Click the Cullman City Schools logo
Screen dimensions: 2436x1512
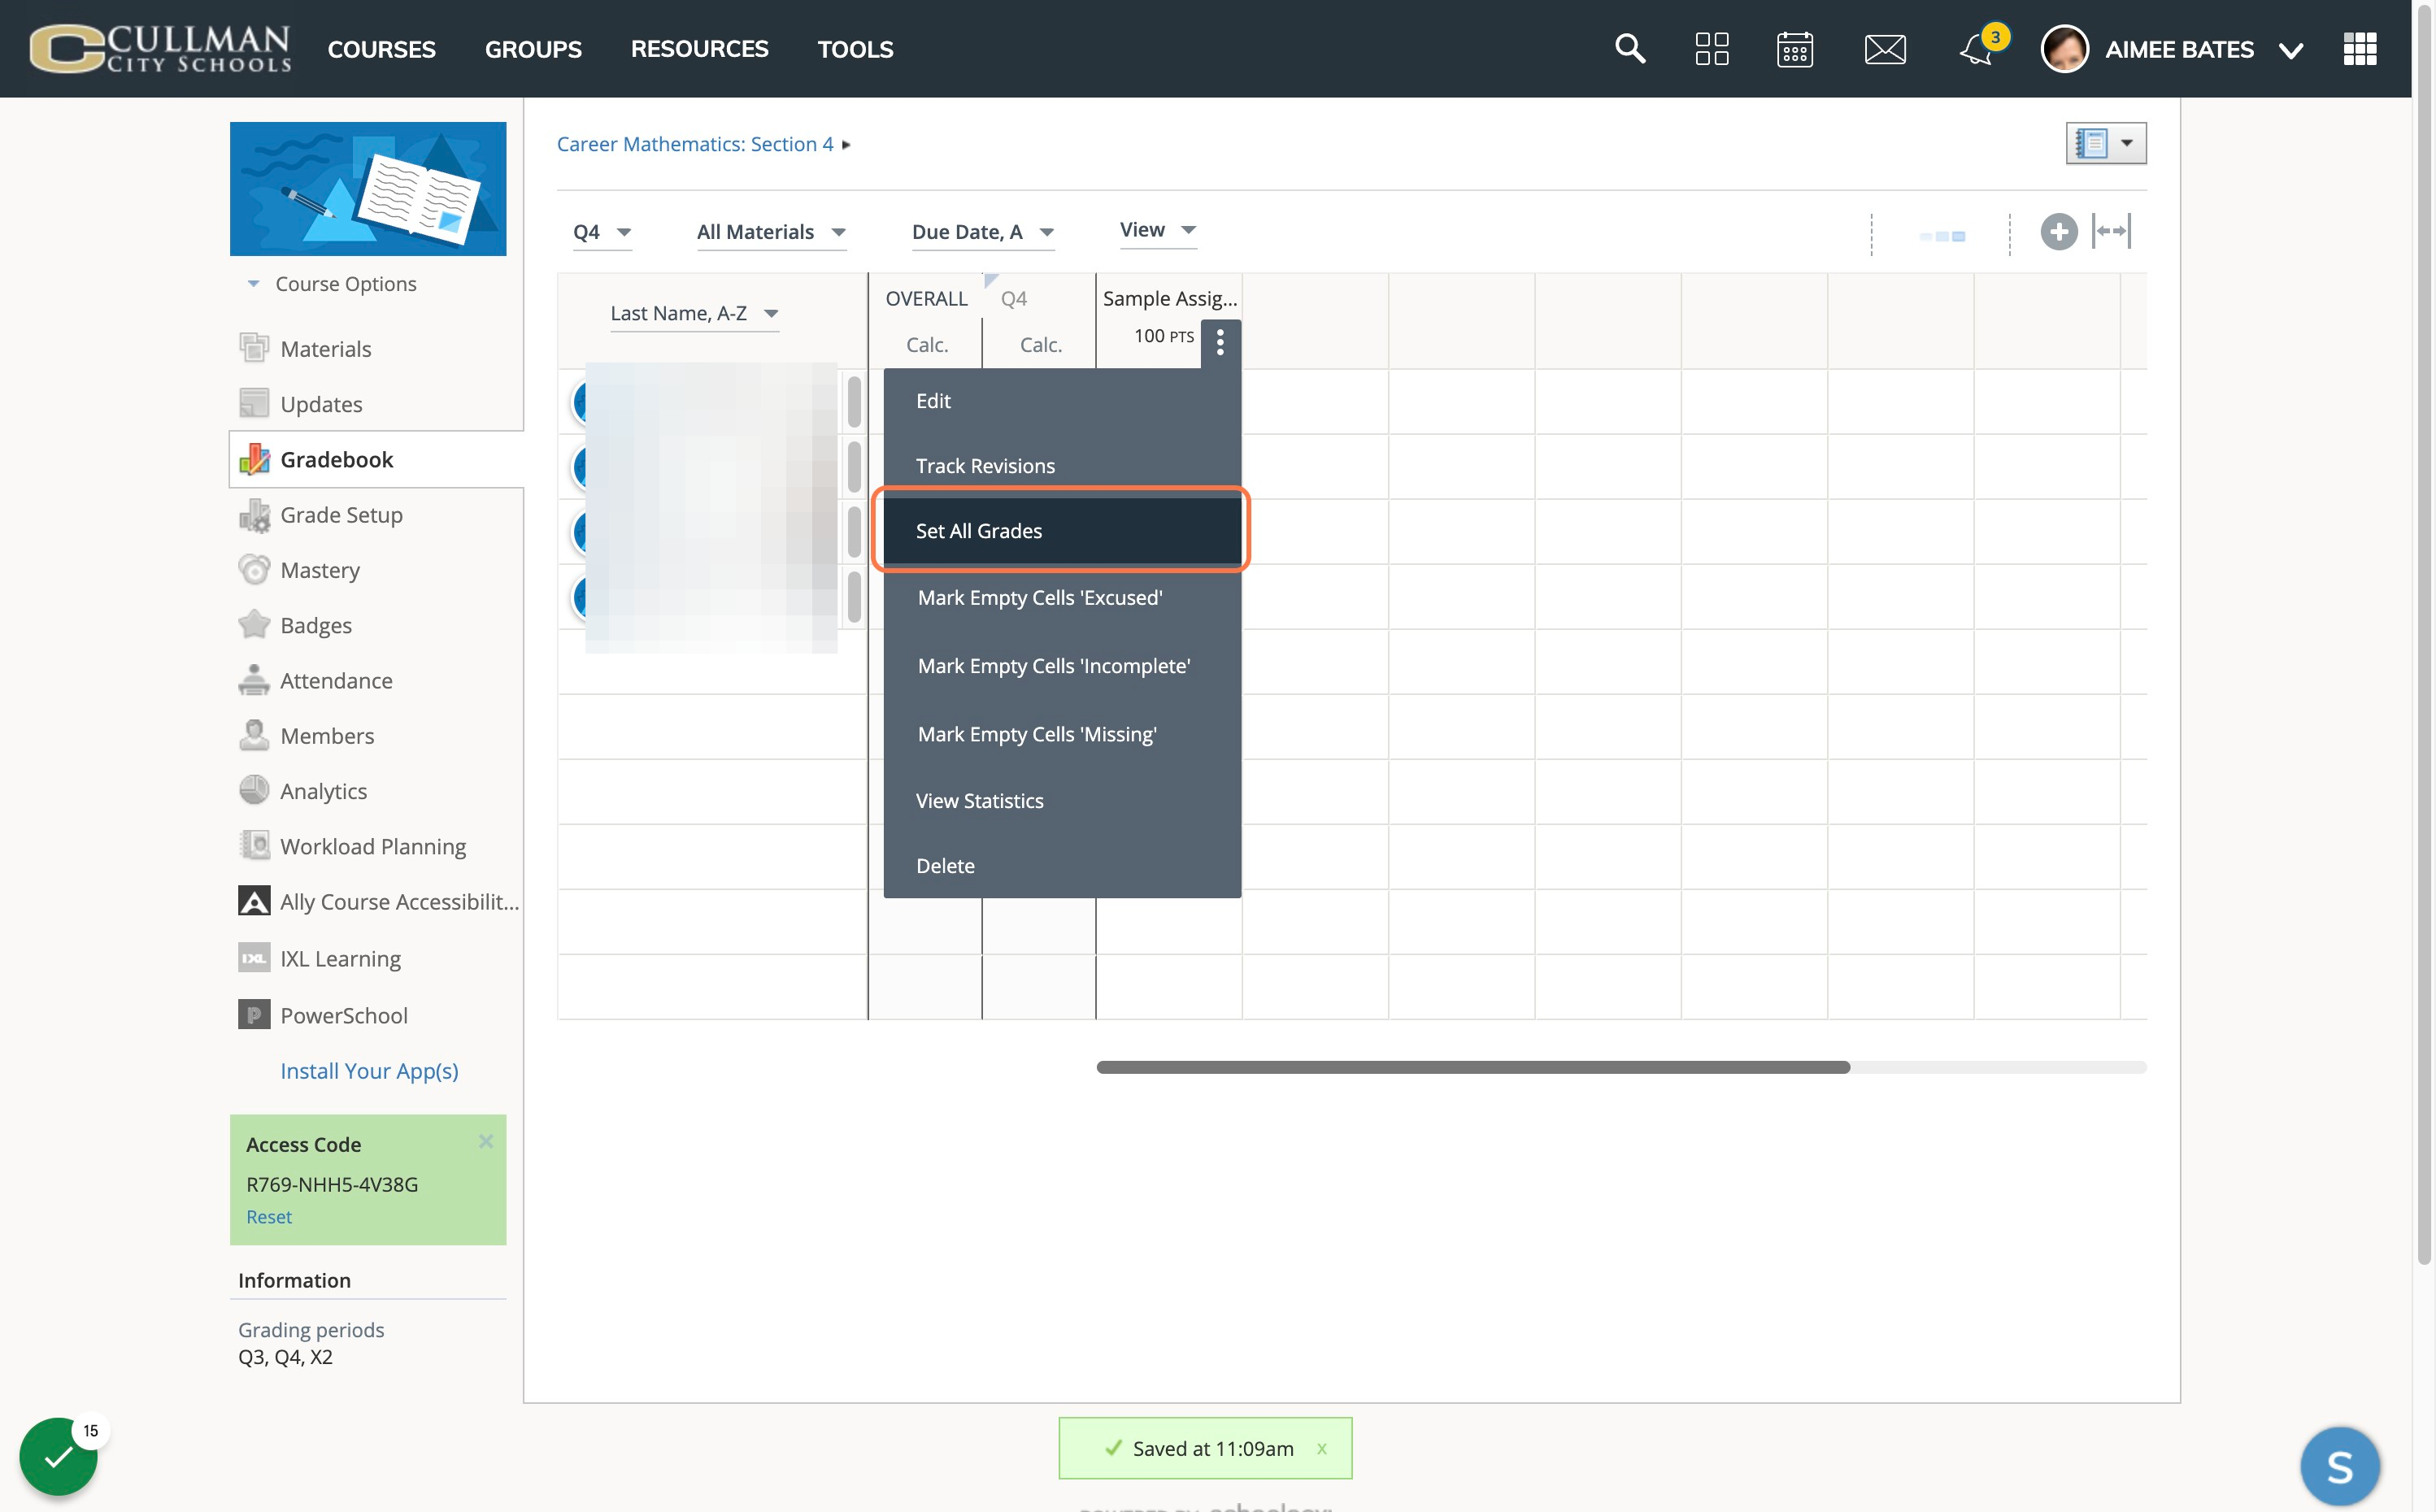pyautogui.click(x=160, y=48)
